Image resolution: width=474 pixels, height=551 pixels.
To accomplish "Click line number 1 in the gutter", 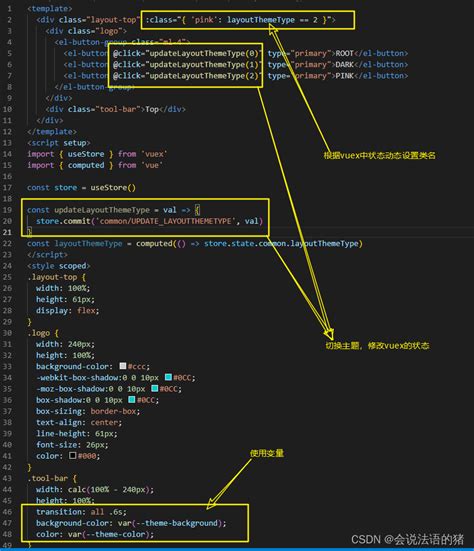I will [9, 9].
